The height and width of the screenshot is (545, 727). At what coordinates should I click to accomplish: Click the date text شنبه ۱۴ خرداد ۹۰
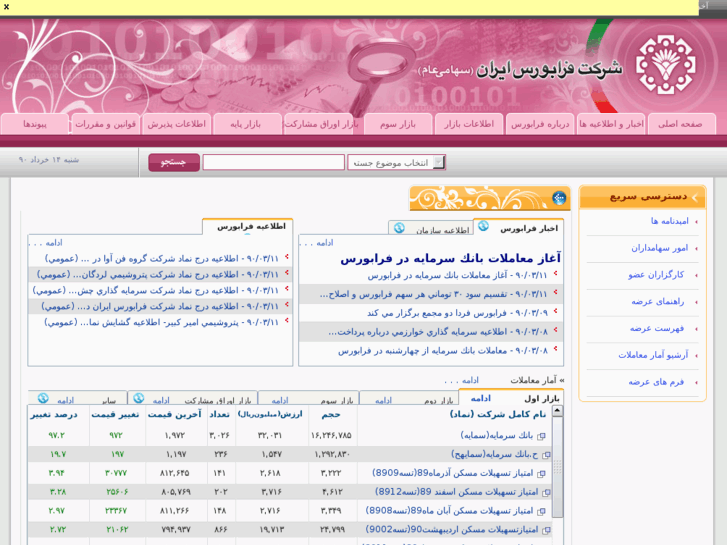coord(49,160)
